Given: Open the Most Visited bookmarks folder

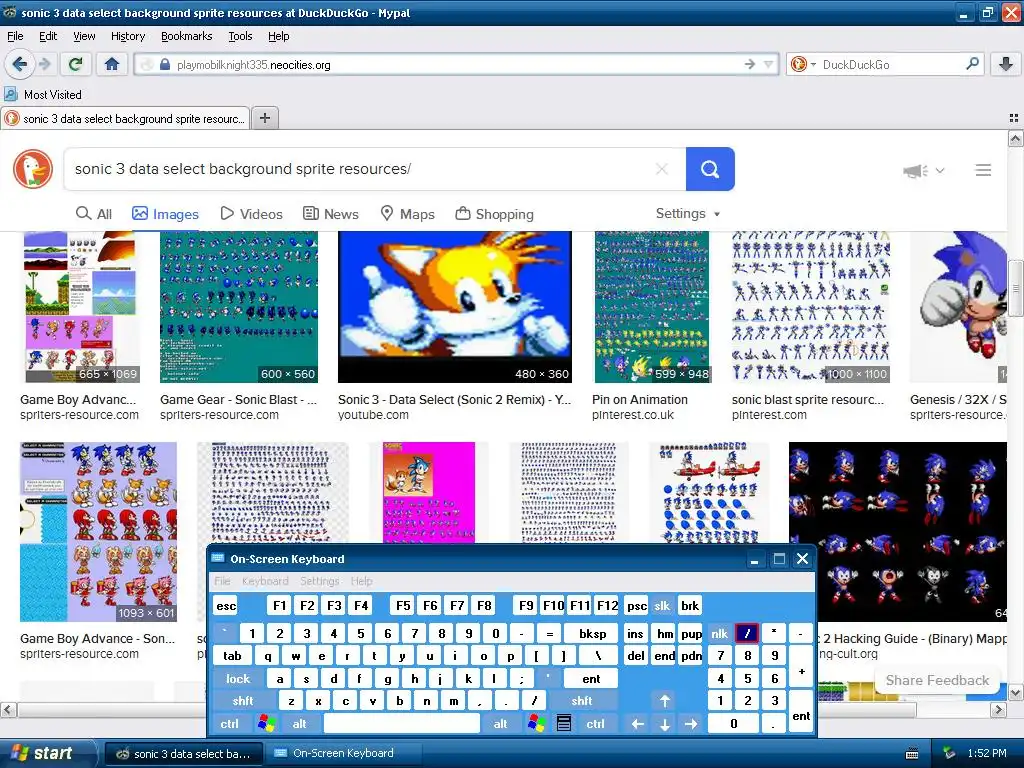Looking at the screenshot, I should (x=43, y=95).
